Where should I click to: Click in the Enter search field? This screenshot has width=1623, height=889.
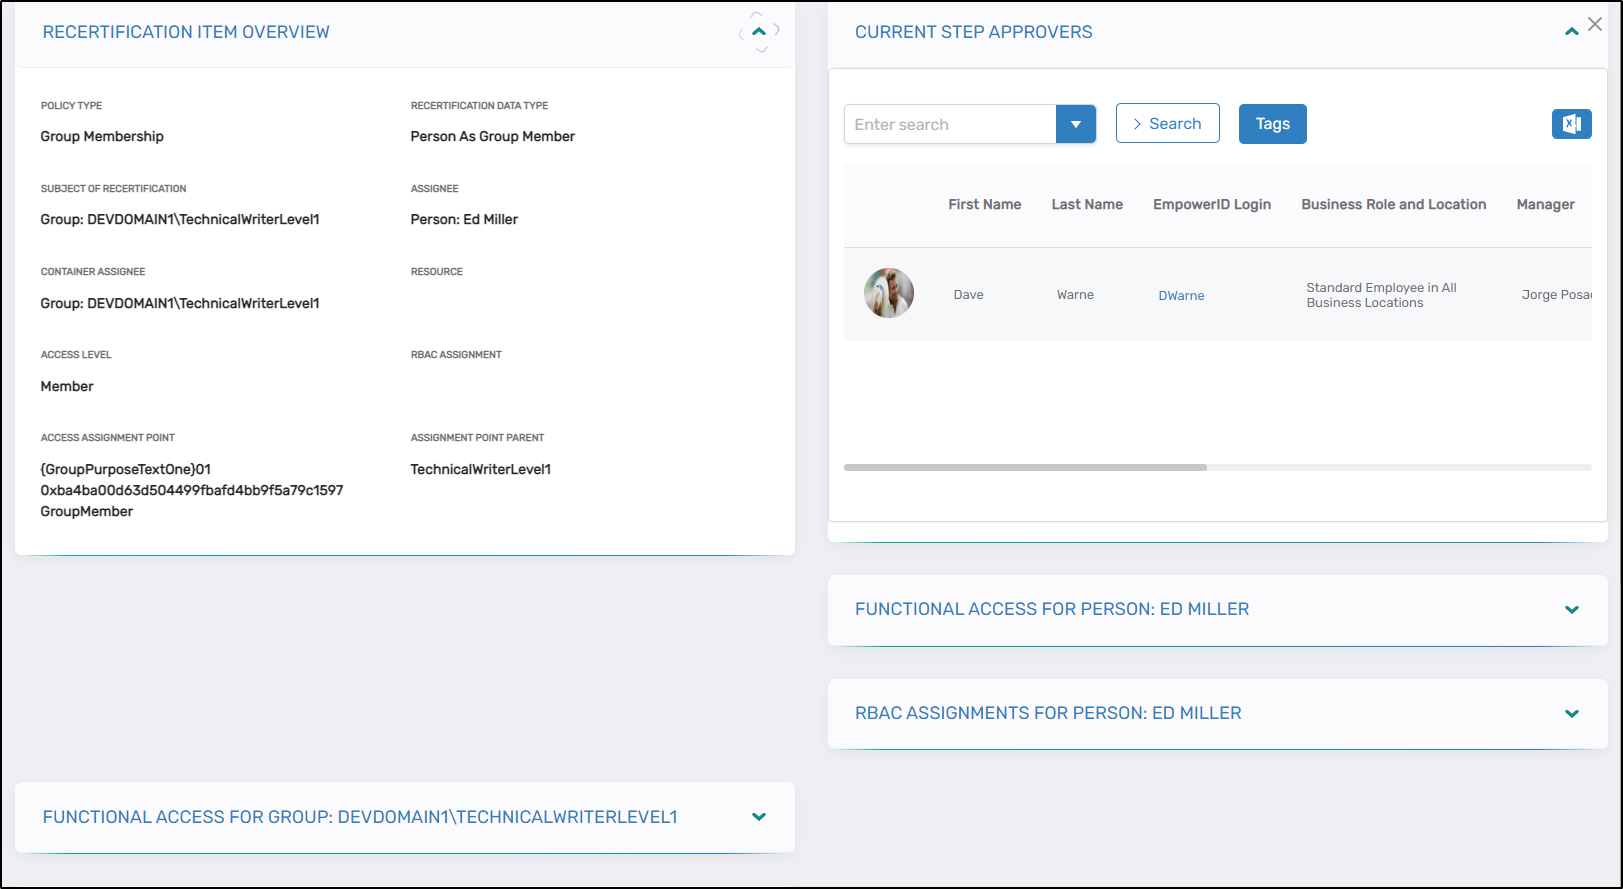pyautogui.click(x=950, y=124)
